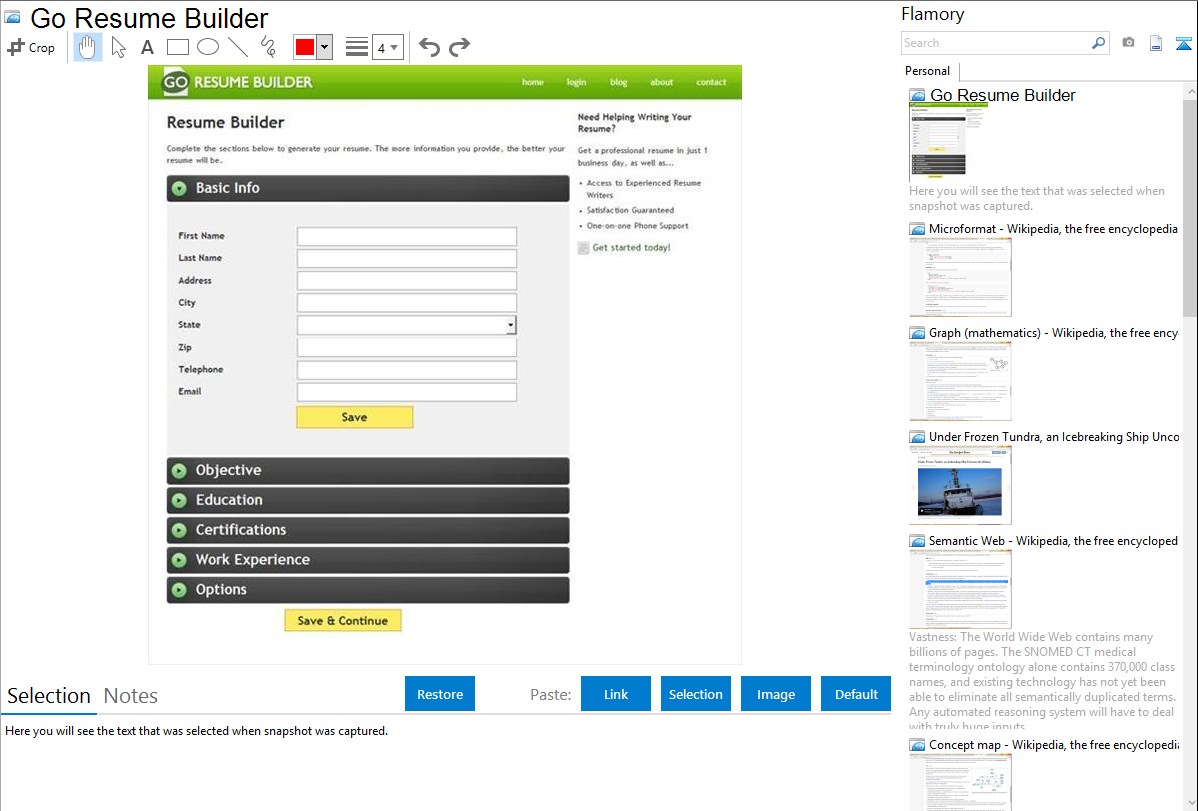The height and width of the screenshot is (811, 1198).
Task: Open the Graph (mathematics) snapshot thumbnail
Action: (960, 381)
